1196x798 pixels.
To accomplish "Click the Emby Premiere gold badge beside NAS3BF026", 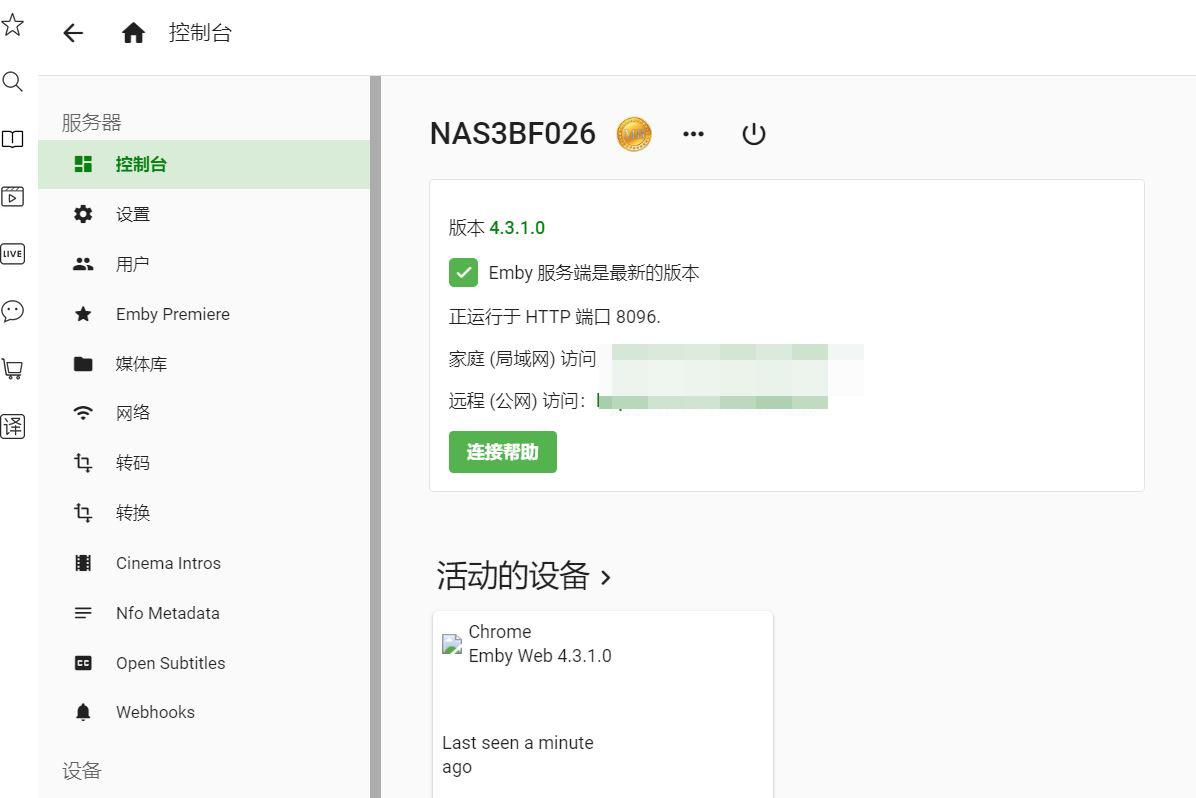I will tap(632, 133).
